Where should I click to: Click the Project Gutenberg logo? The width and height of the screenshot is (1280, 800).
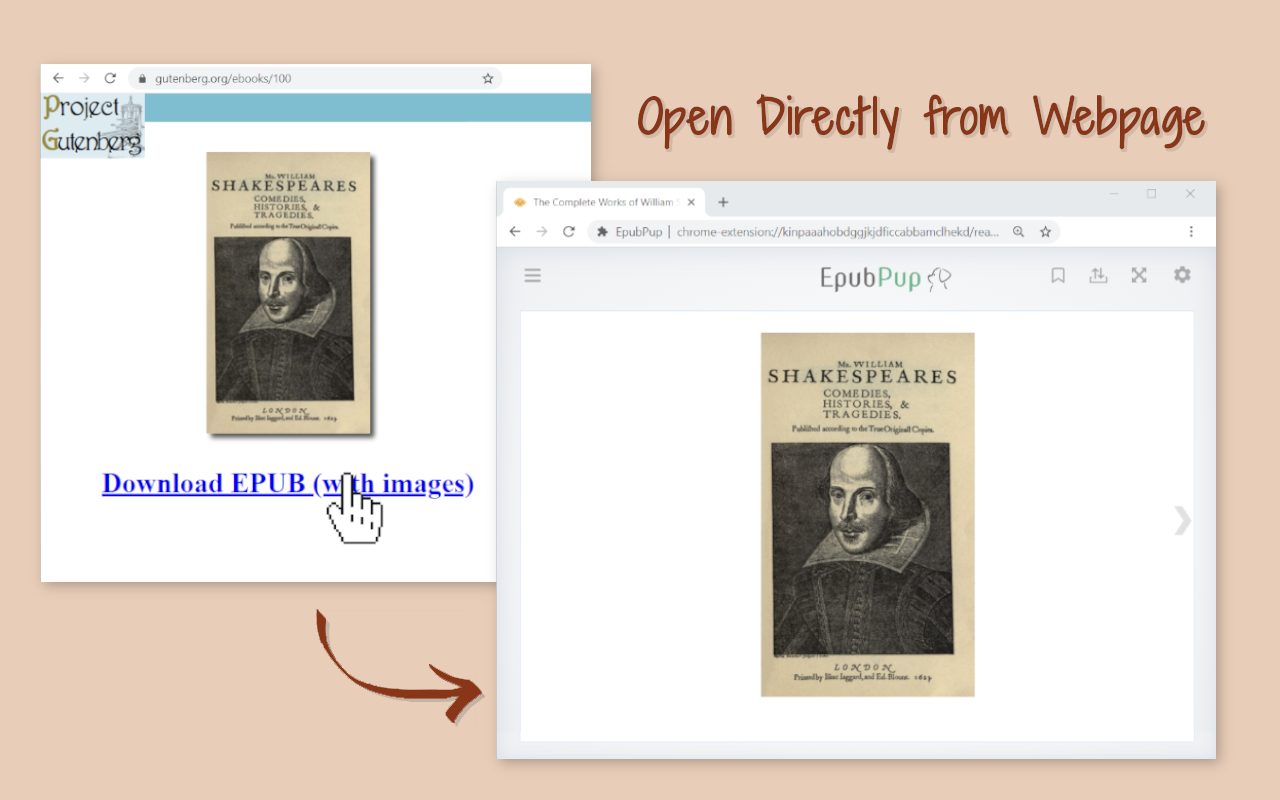click(92, 125)
